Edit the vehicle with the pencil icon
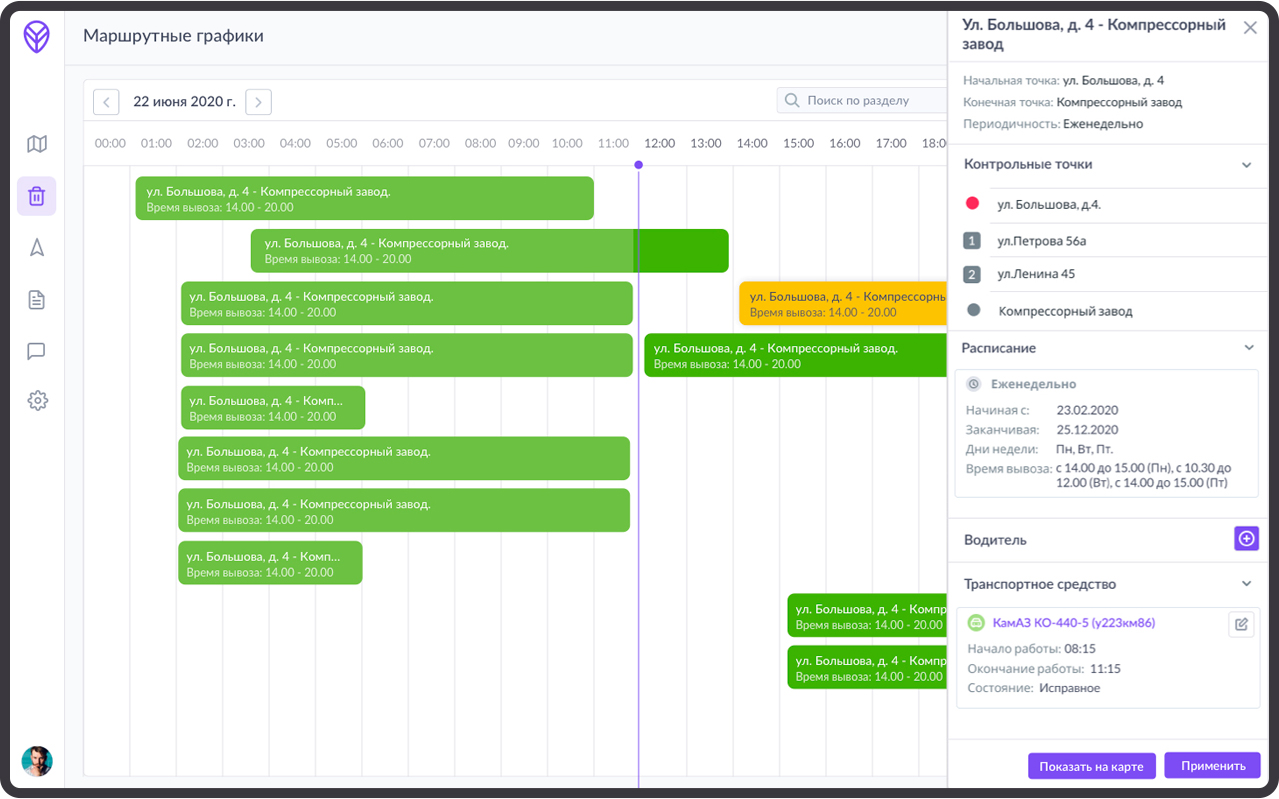This screenshot has width=1279, height=799. coord(1241,624)
